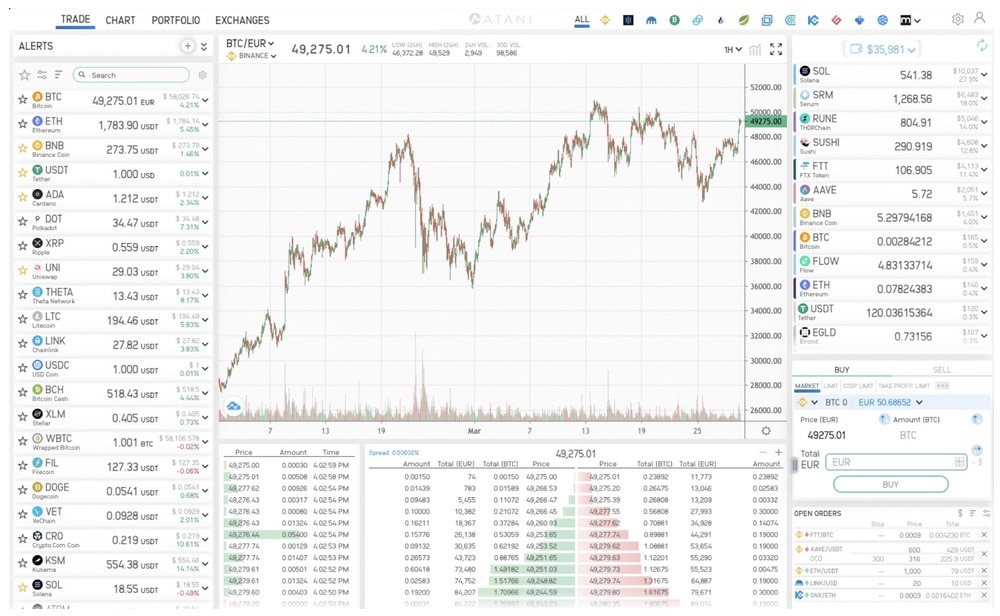Click the portfolio refresh icon
This screenshot has height=616, width=1000.
(x=981, y=46)
